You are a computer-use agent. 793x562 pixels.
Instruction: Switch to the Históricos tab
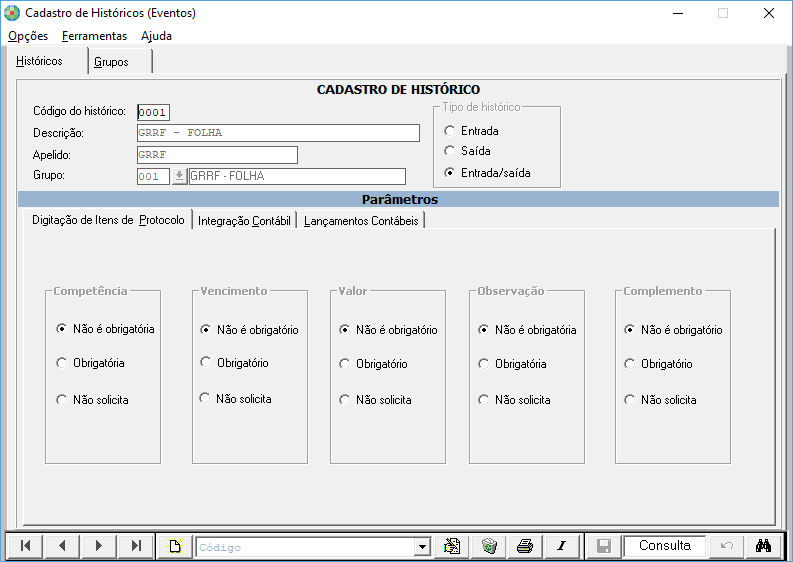point(47,61)
